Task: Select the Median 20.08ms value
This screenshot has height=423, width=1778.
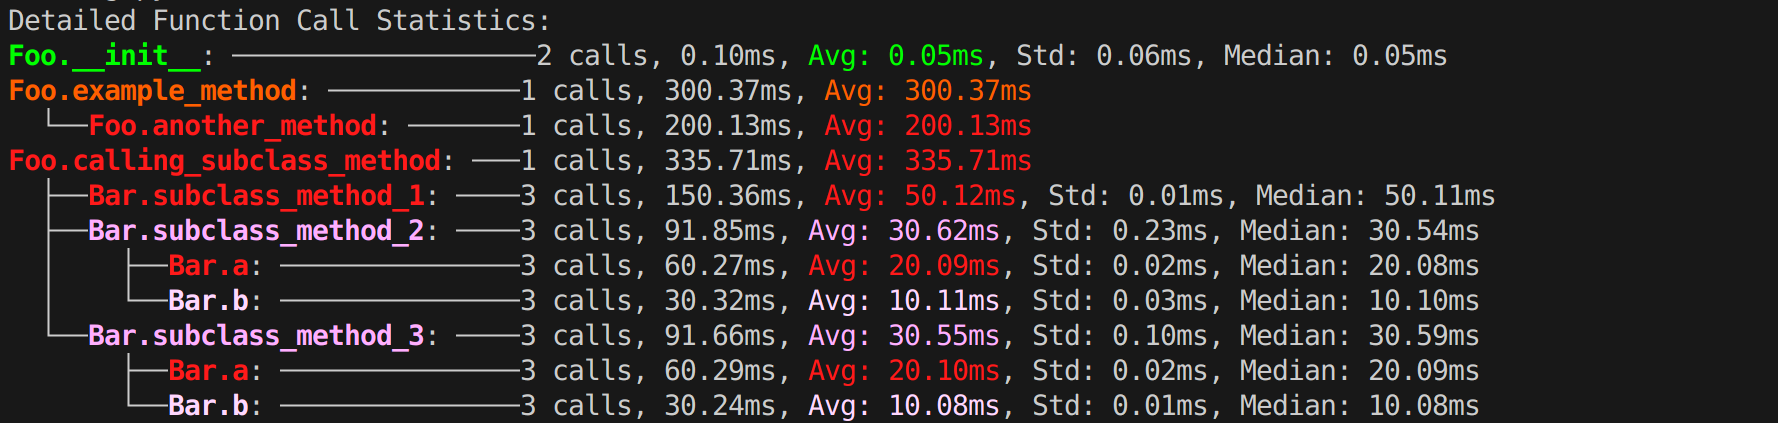Action: click(x=1424, y=266)
